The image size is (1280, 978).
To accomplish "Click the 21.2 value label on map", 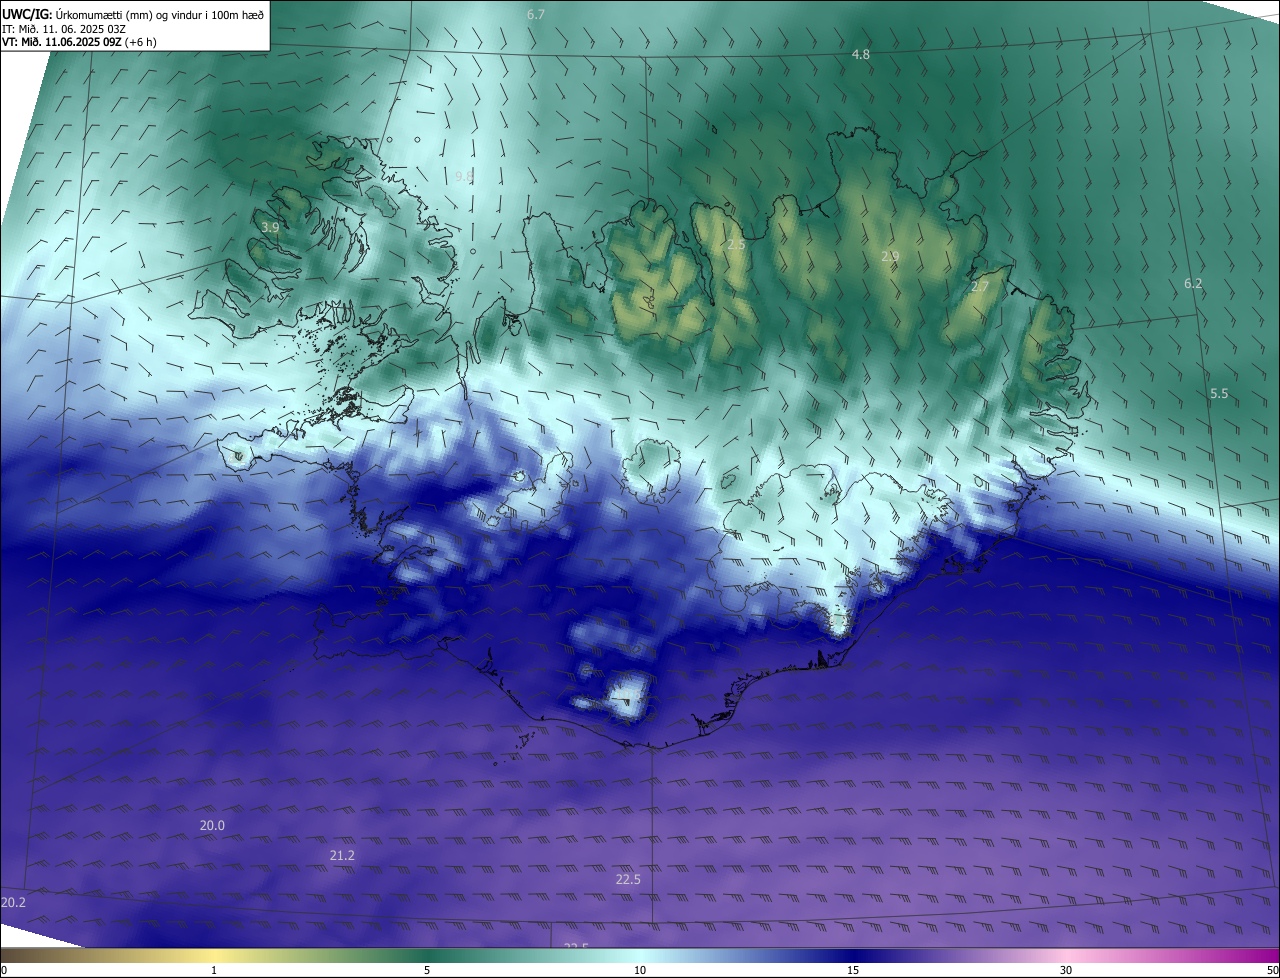I will pos(342,856).
